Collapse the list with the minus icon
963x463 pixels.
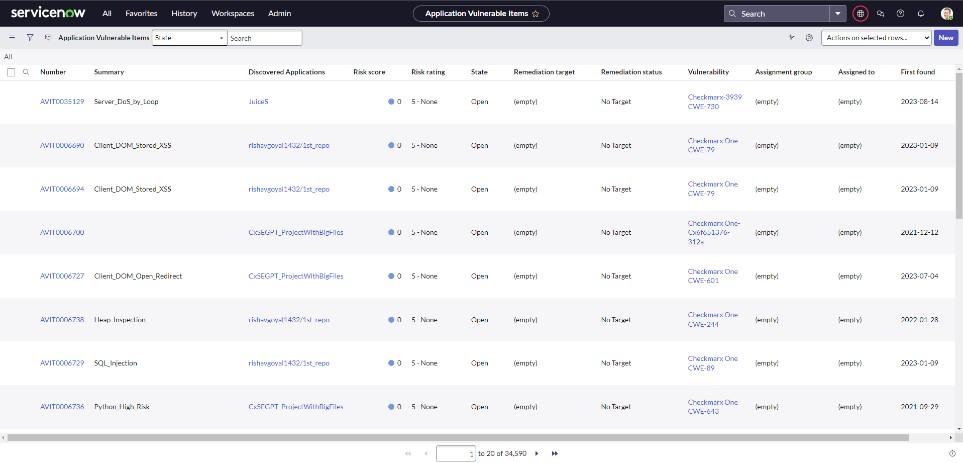point(12,37)
